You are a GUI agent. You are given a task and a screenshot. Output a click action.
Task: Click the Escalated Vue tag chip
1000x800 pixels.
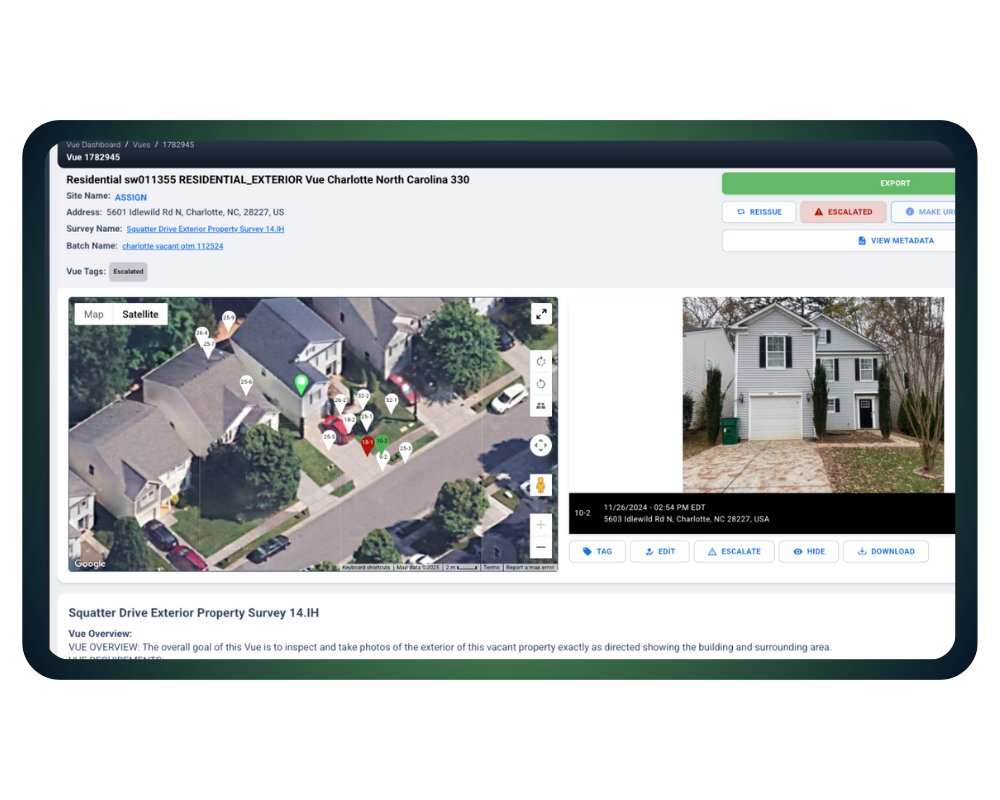128,272
